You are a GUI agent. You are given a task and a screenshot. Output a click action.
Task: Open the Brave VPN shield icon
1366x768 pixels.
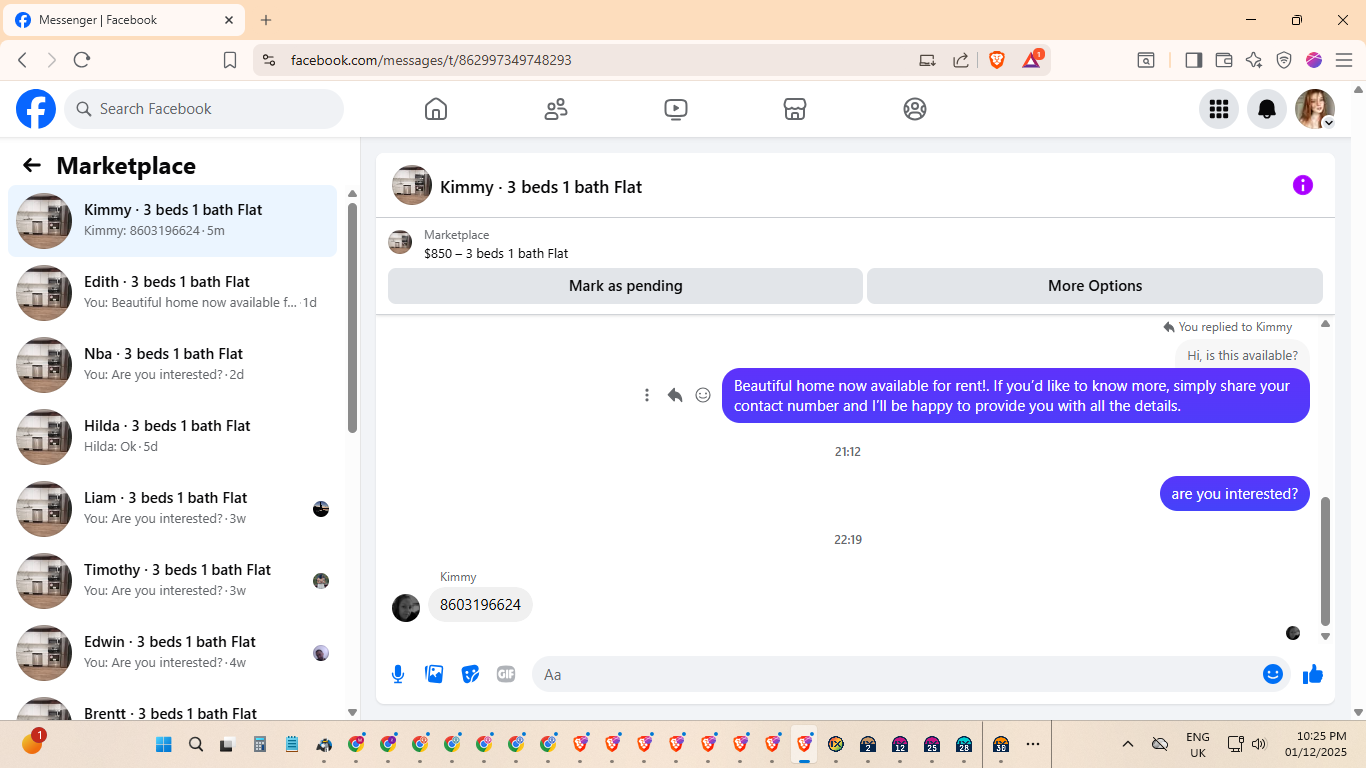[x=1284, y=60]
